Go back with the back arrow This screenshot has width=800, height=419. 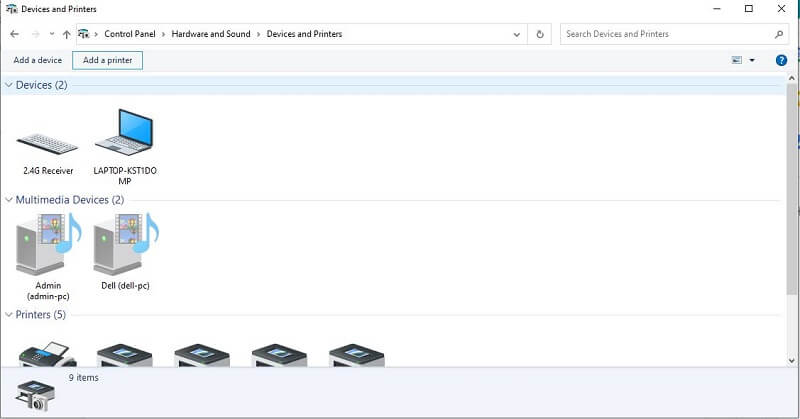coord(14,34)
